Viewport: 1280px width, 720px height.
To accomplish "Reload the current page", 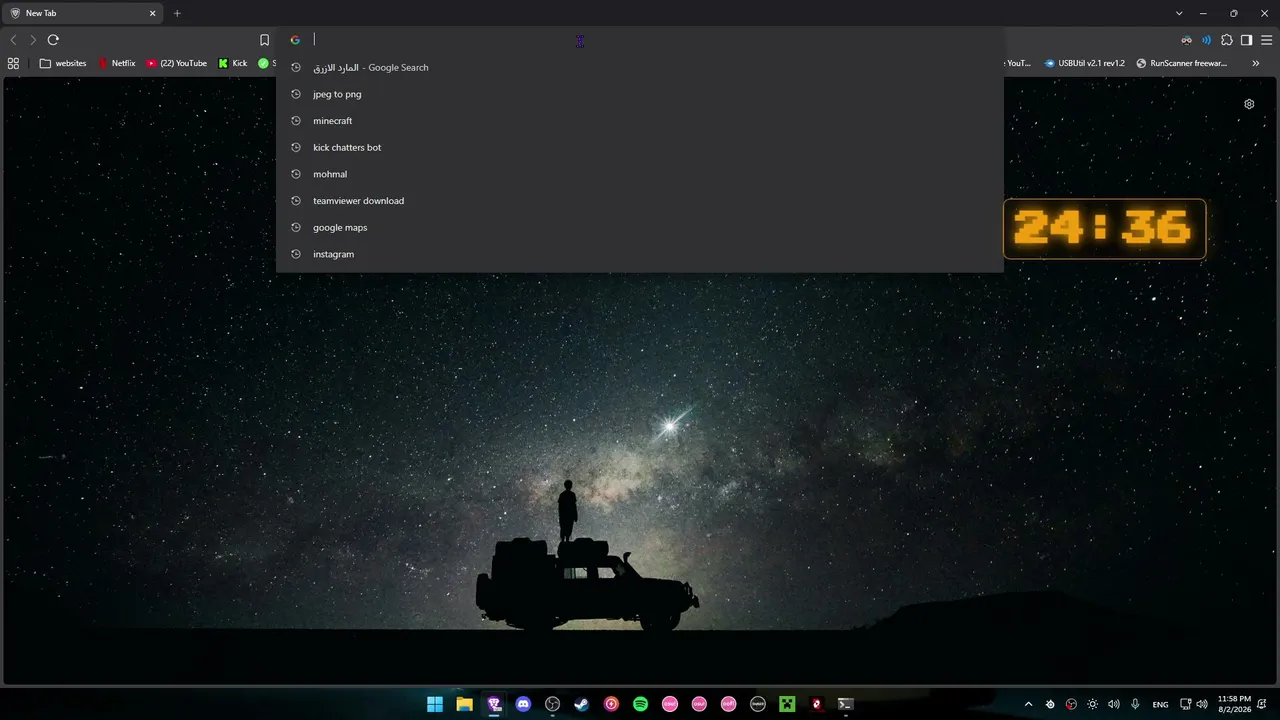I will click(x=53, y=40).
